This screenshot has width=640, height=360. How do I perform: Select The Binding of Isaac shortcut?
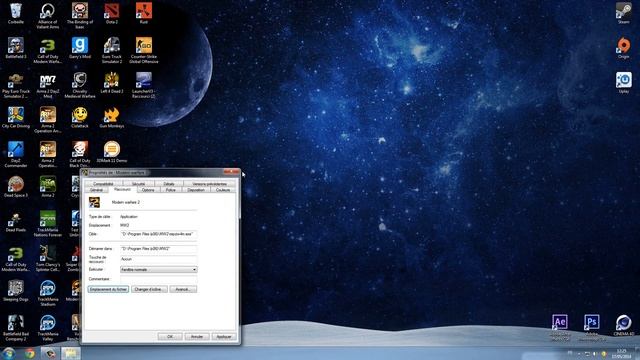(x=80, y=16)
